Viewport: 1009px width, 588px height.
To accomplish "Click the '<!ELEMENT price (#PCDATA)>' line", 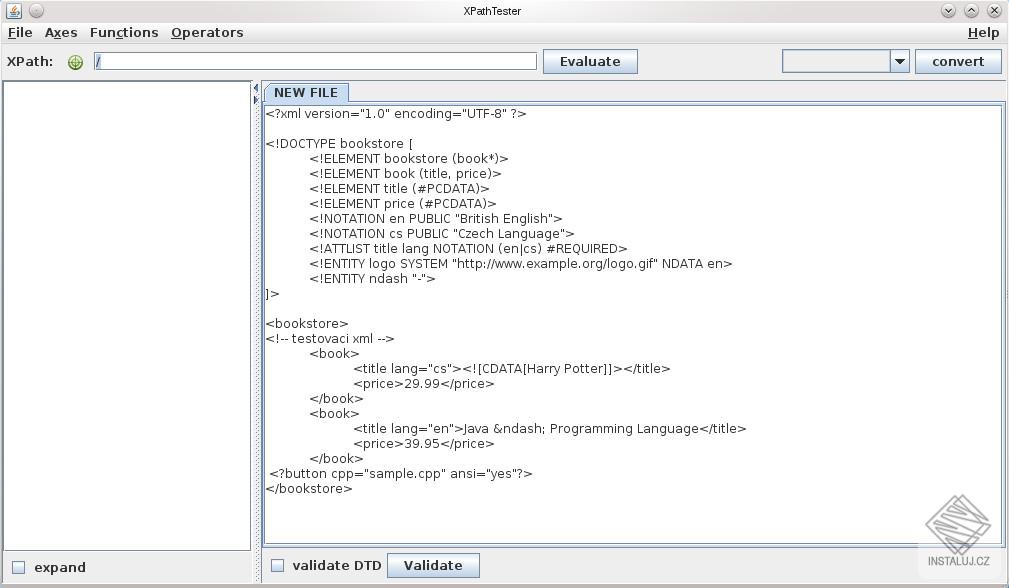I will tap(402, 204).
